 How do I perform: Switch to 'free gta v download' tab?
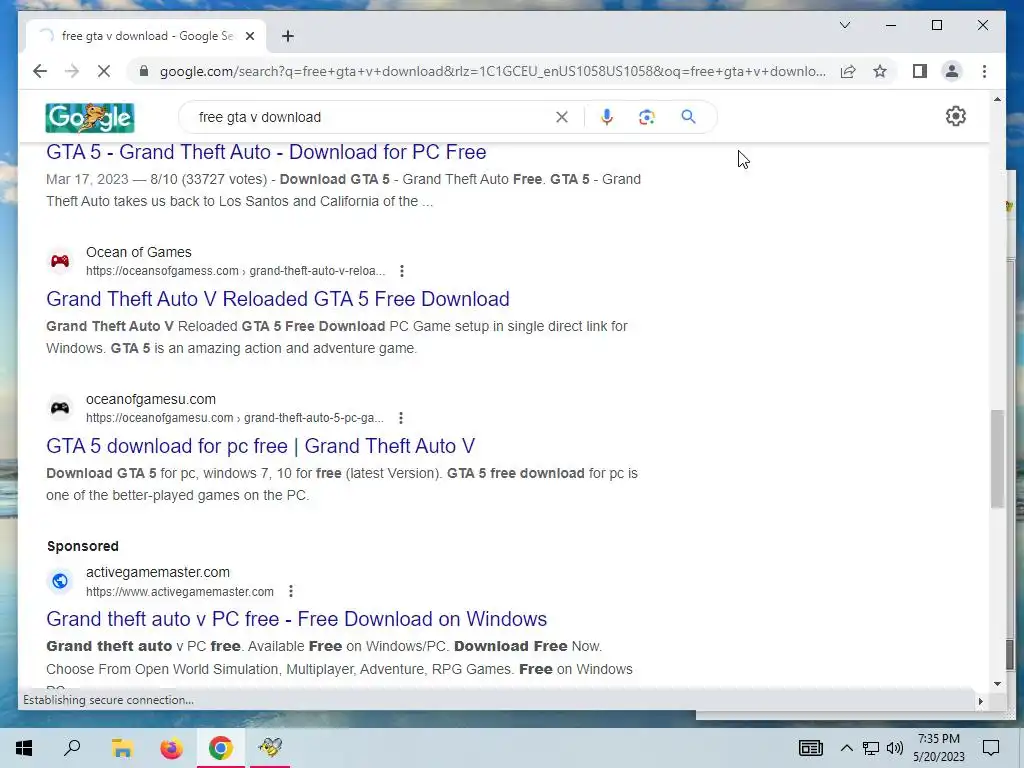coord(146,36)
